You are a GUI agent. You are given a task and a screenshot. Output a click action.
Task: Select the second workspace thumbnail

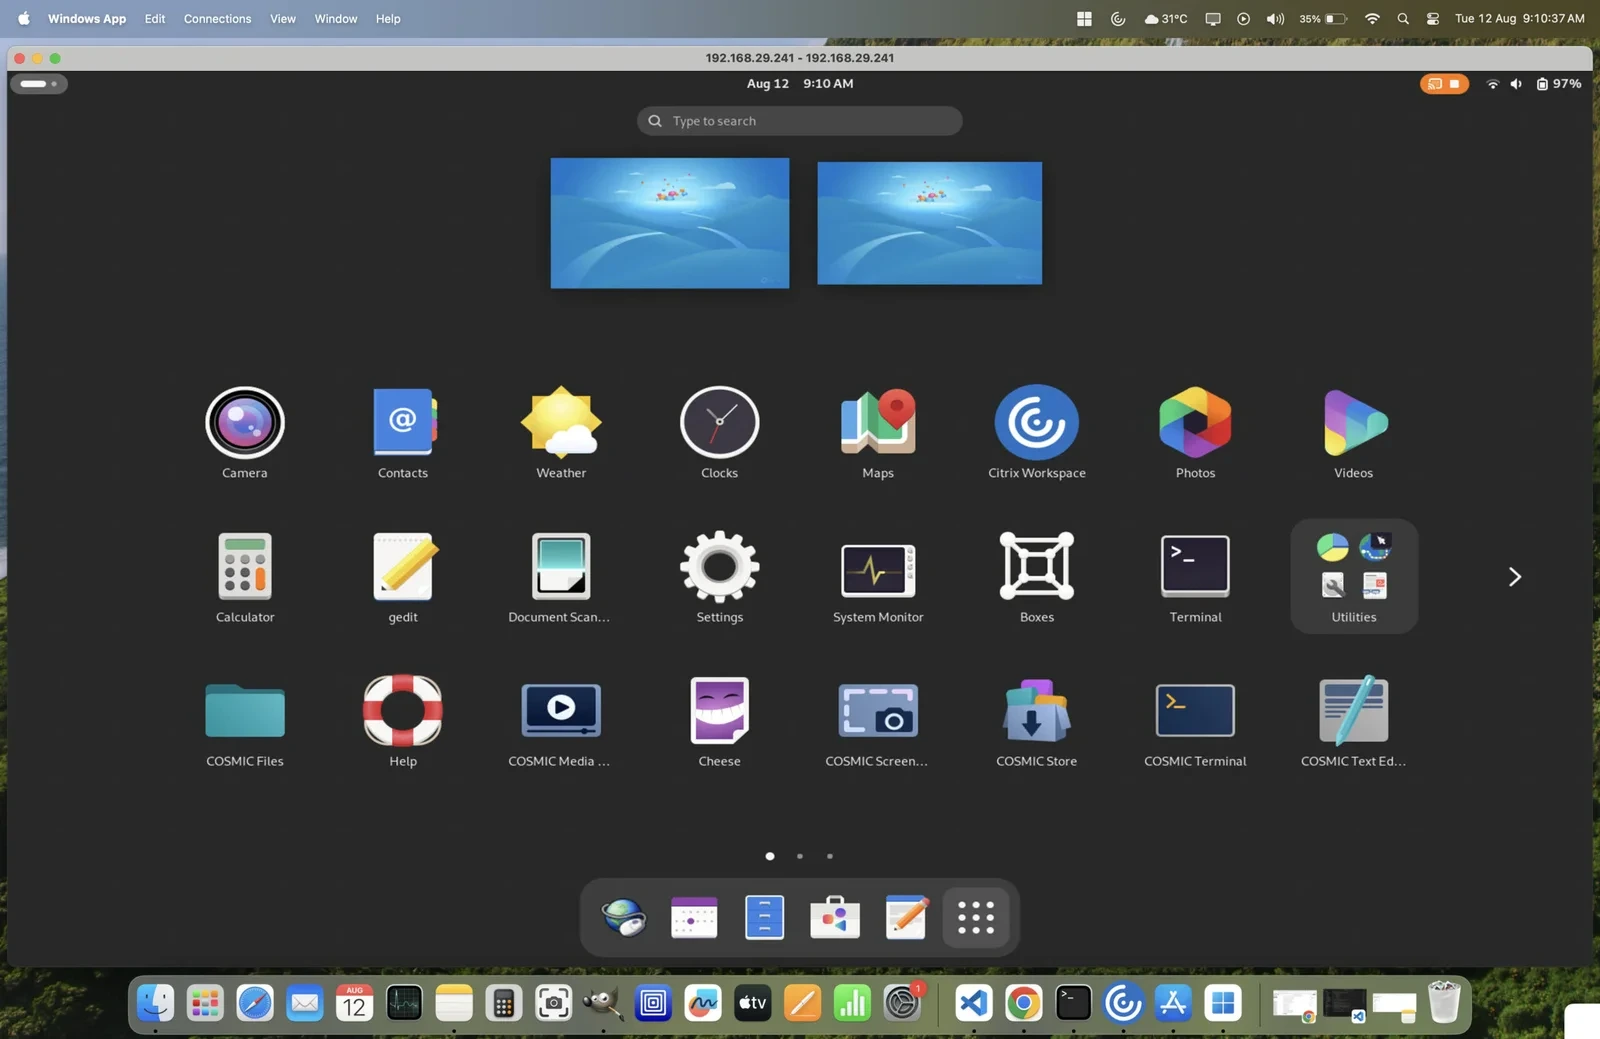929,223
